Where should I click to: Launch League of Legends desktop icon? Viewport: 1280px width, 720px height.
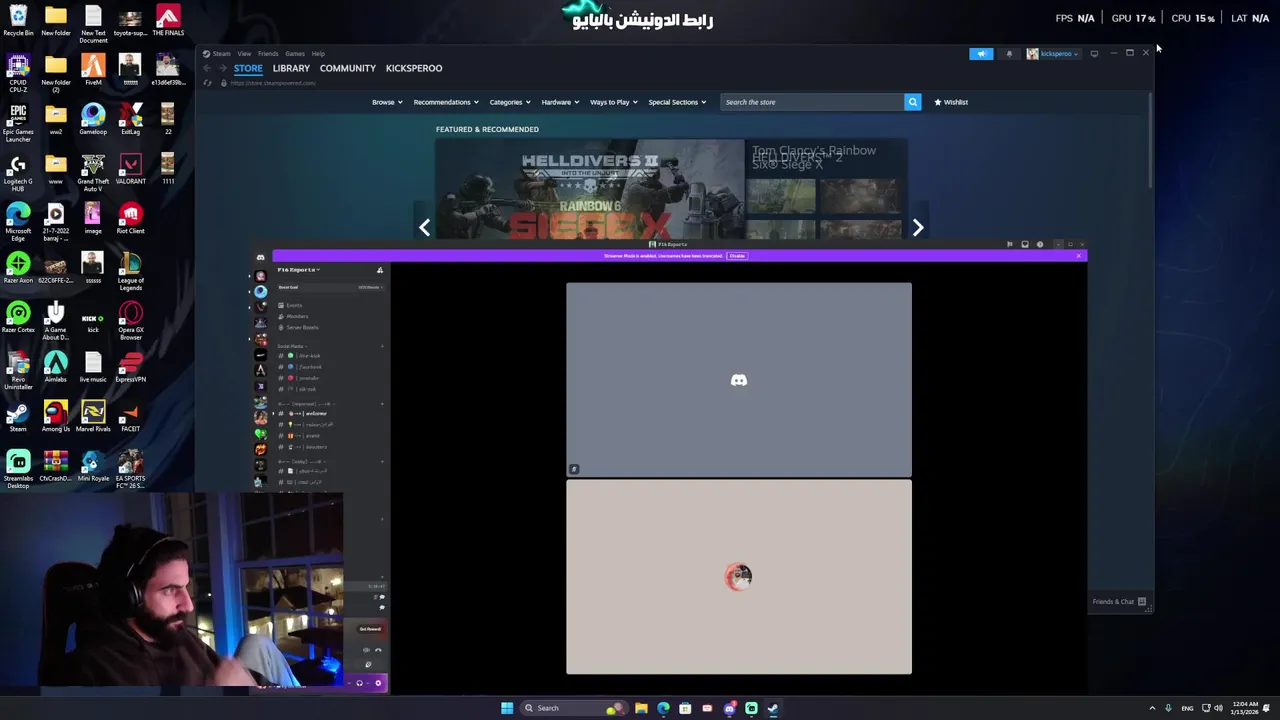tap(130, 272)
